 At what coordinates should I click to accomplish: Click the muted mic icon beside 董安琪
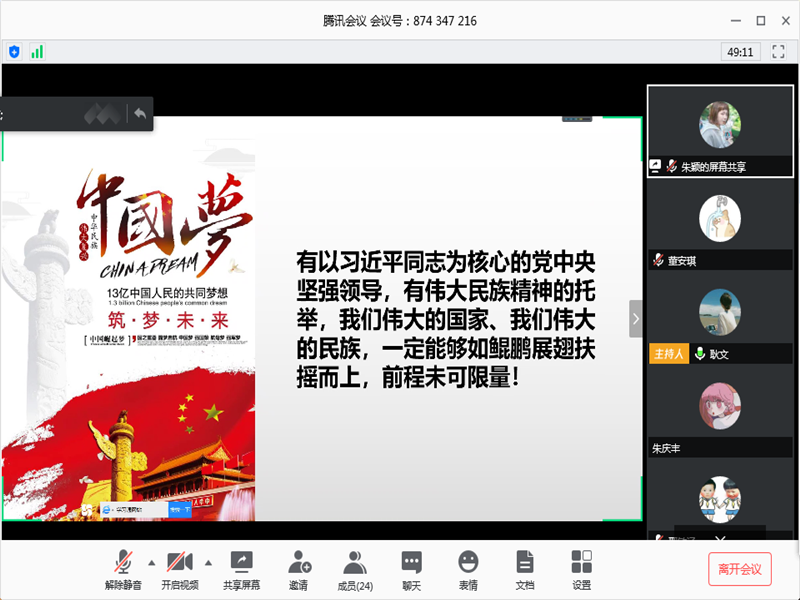[x=658, y=260]
